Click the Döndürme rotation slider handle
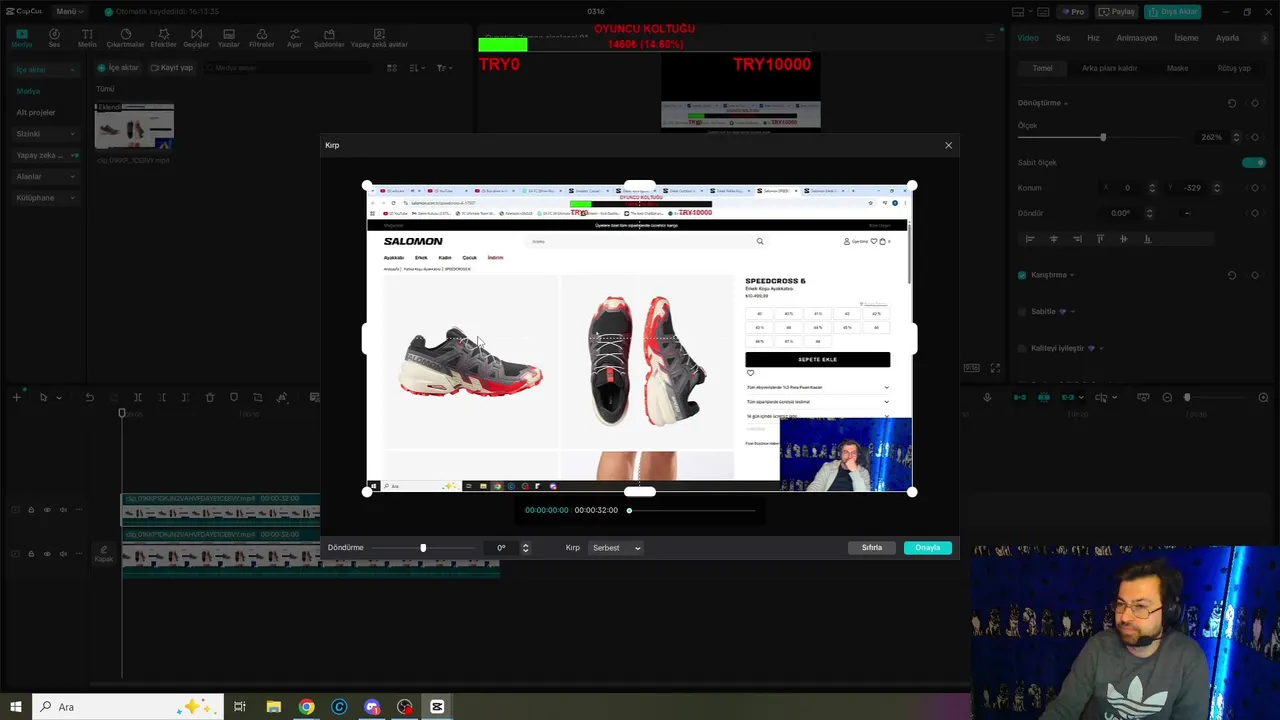The height and width of the screenshot is (720, 1280). 423,548
